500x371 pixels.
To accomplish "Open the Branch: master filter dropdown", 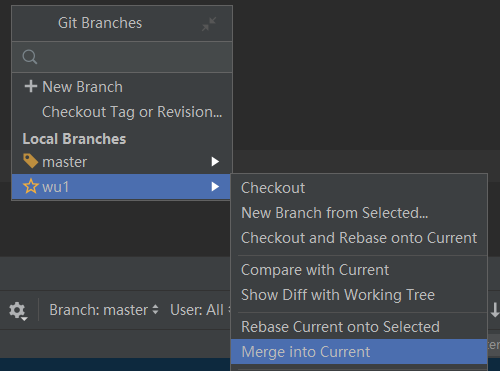I will (x=104, y=310).
